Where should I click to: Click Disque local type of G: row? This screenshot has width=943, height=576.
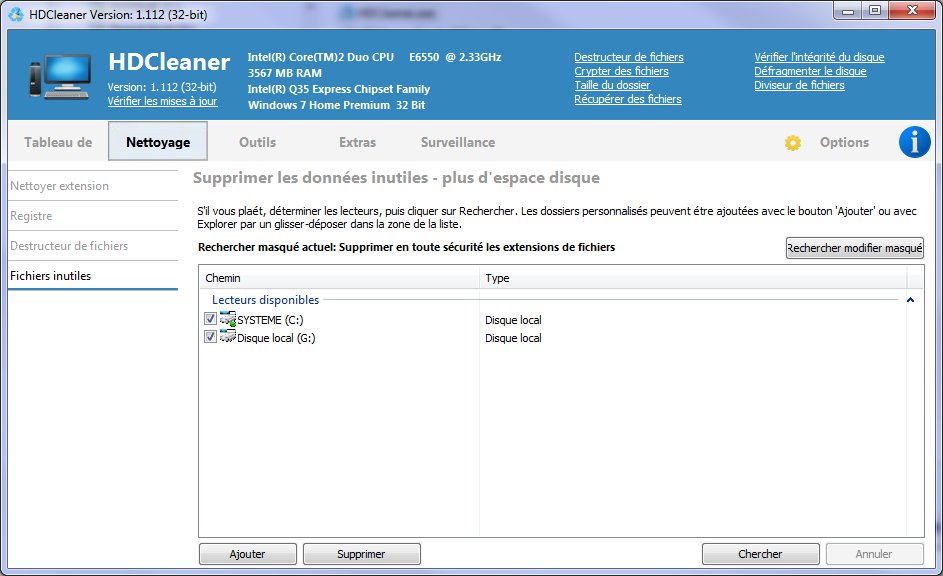click(513, 338)
